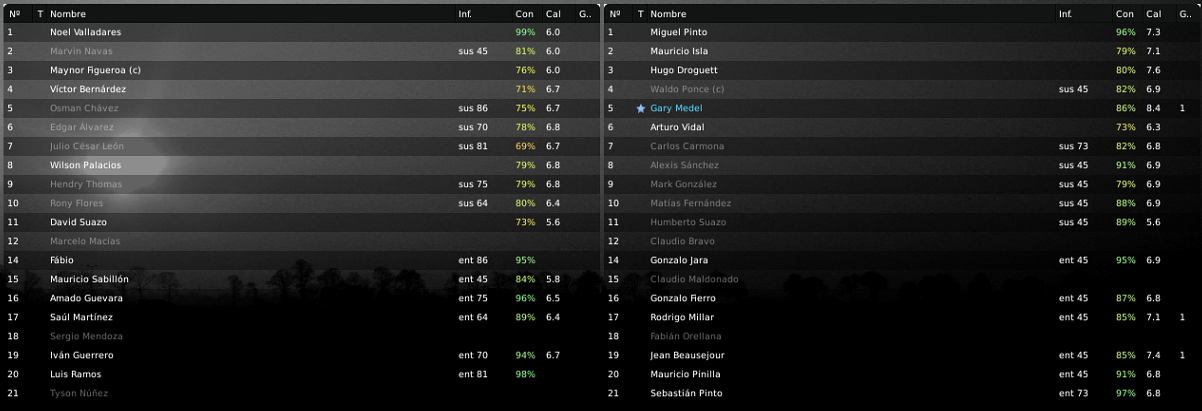Image resolution: width=1202 pixels, height=411 pixels.
Task: Click the star icon beside Gary Medel
Action: 641,108
